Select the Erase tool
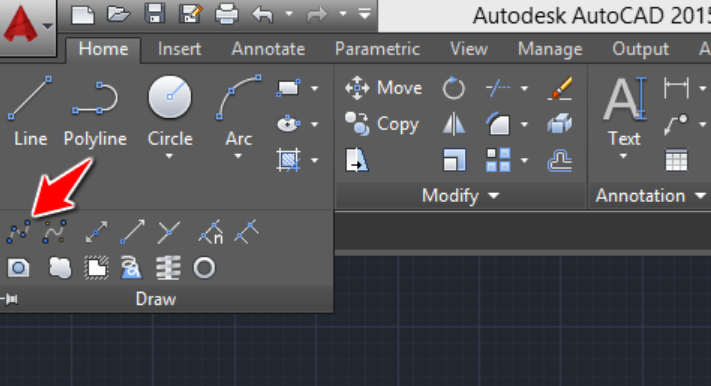 click(x=560, y=88)
